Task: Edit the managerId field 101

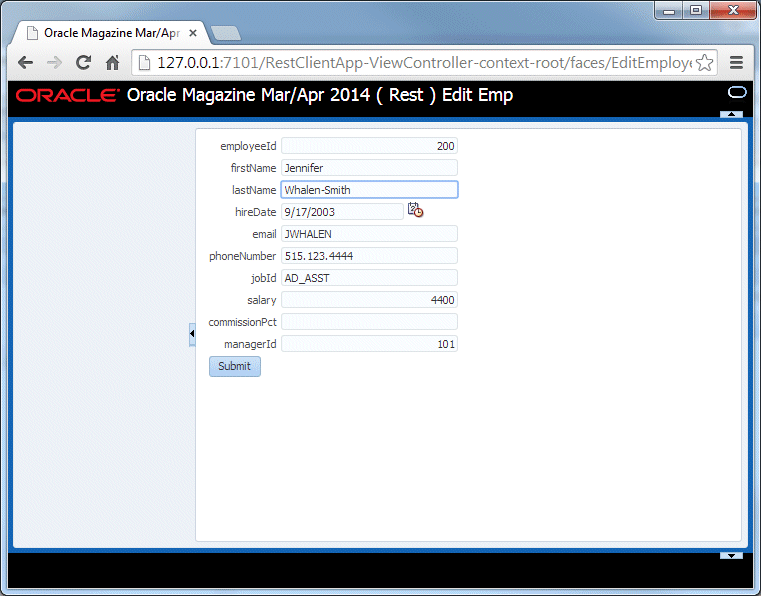Action: (369, 344)
